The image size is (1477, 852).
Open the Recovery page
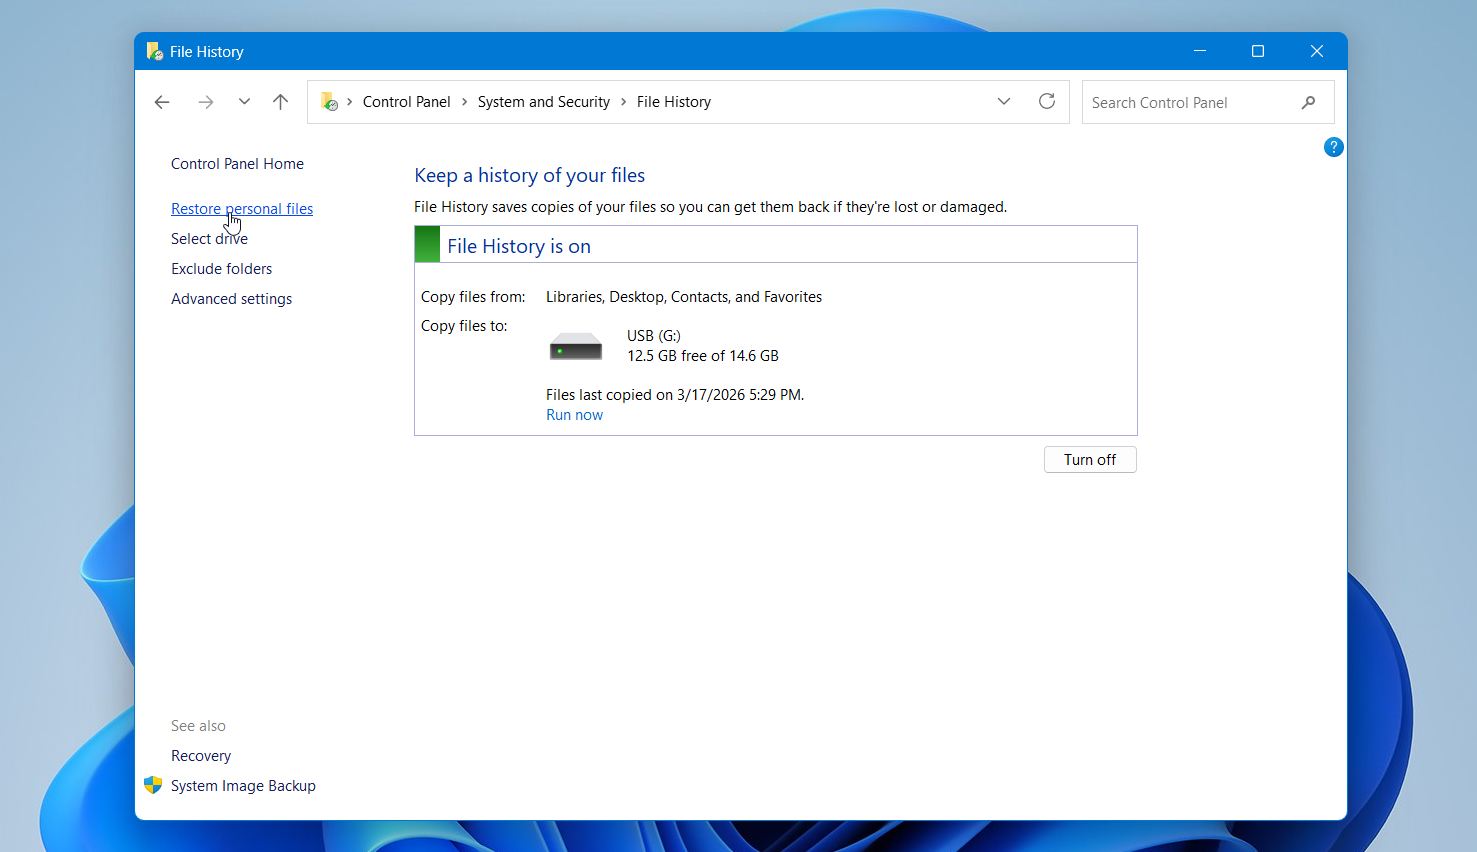click(x=200, y=755)
